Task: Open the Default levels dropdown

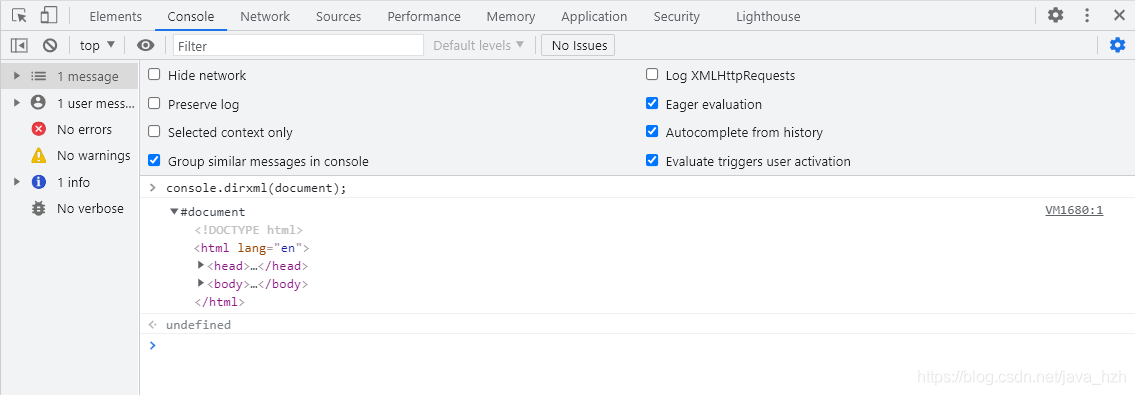Action: click(478, 46)
